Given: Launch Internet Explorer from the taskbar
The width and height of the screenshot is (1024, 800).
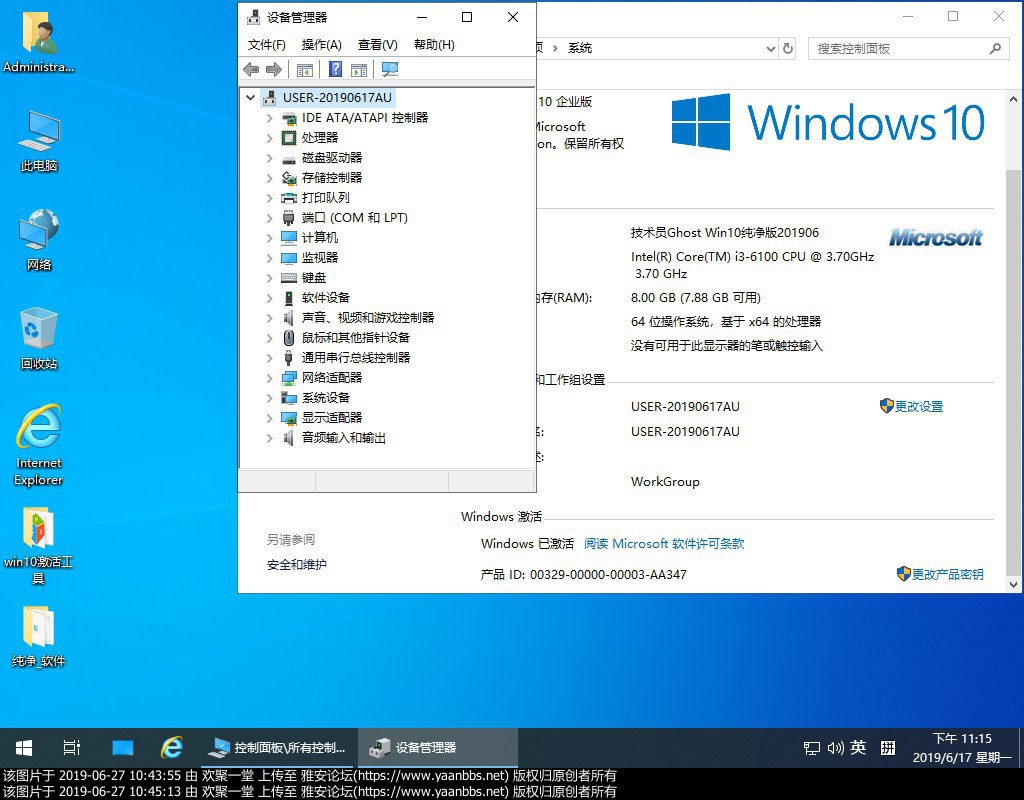Looking at the screenshot, I should [172, 747].
